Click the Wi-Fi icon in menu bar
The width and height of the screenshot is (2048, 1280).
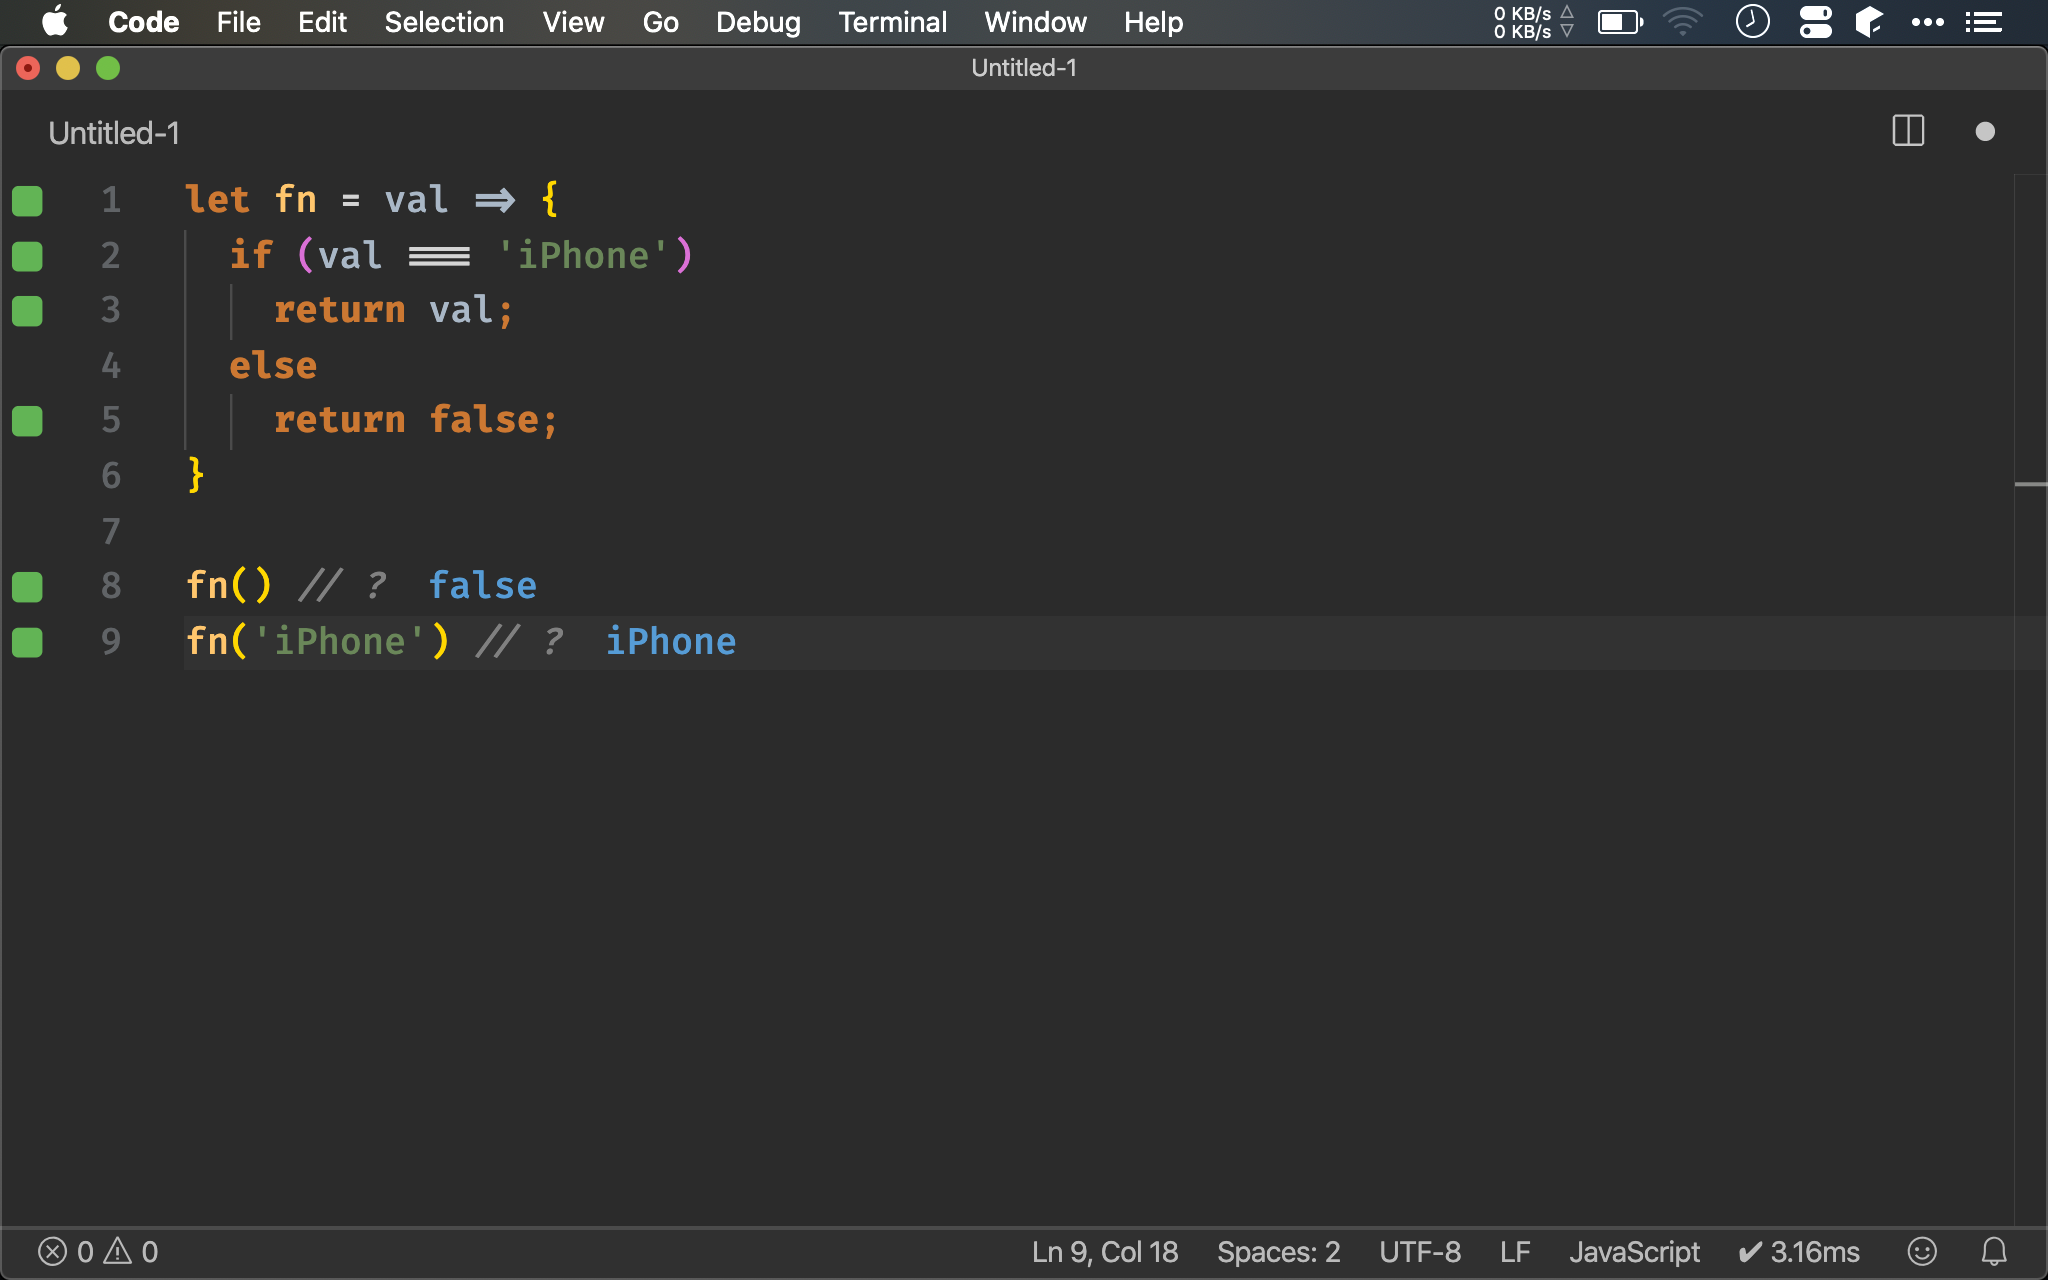(x=1687, y=22)
